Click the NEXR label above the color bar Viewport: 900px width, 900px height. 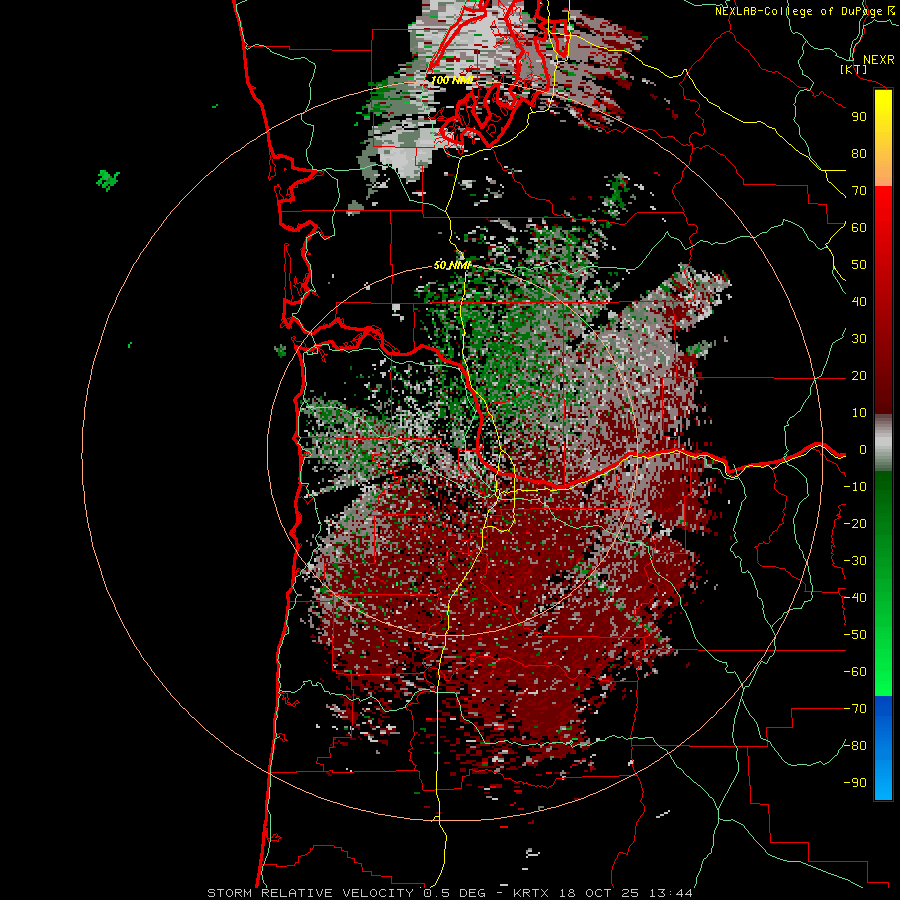879,60
